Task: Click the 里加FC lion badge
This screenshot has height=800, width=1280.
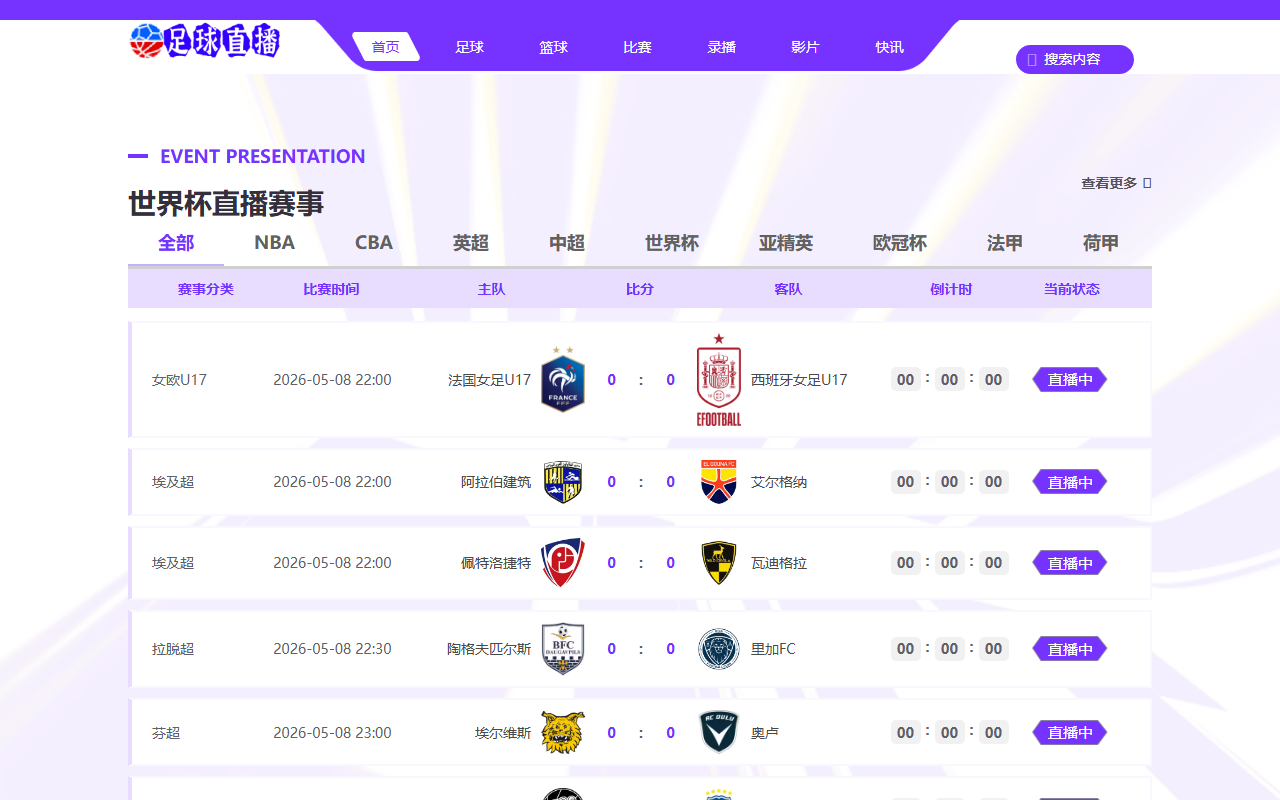Action: 719,649
